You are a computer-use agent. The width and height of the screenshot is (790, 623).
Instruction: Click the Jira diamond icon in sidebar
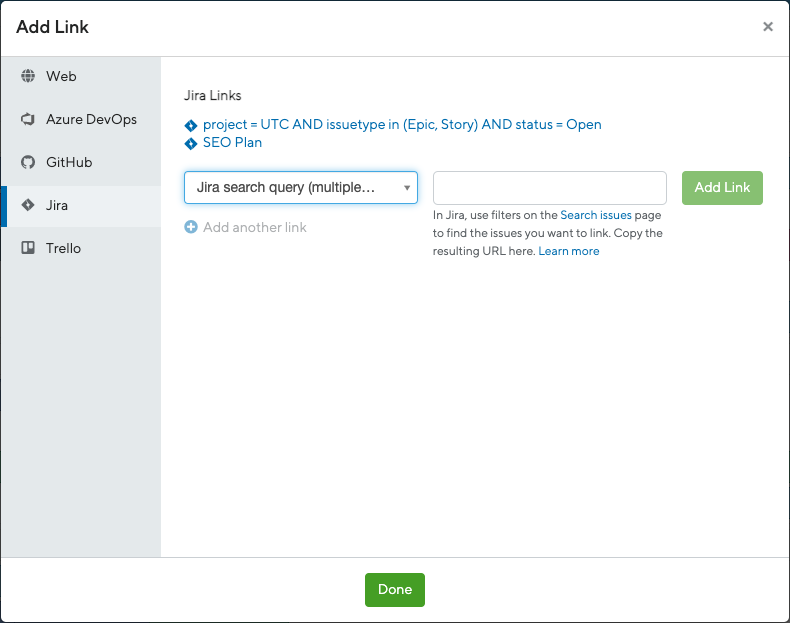[28, 205]
